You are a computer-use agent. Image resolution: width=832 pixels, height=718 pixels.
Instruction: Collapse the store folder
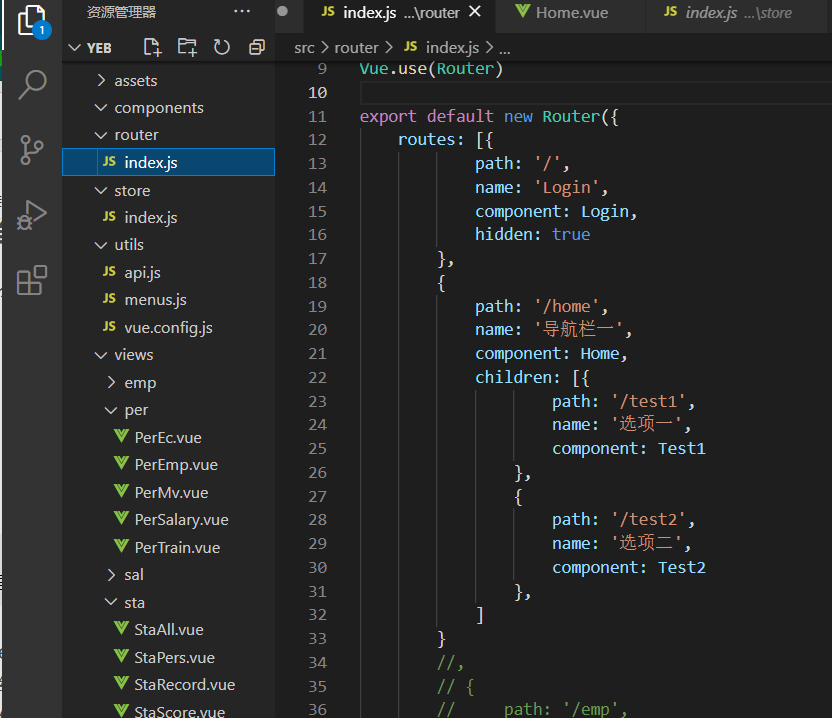(x=101, y=191)
